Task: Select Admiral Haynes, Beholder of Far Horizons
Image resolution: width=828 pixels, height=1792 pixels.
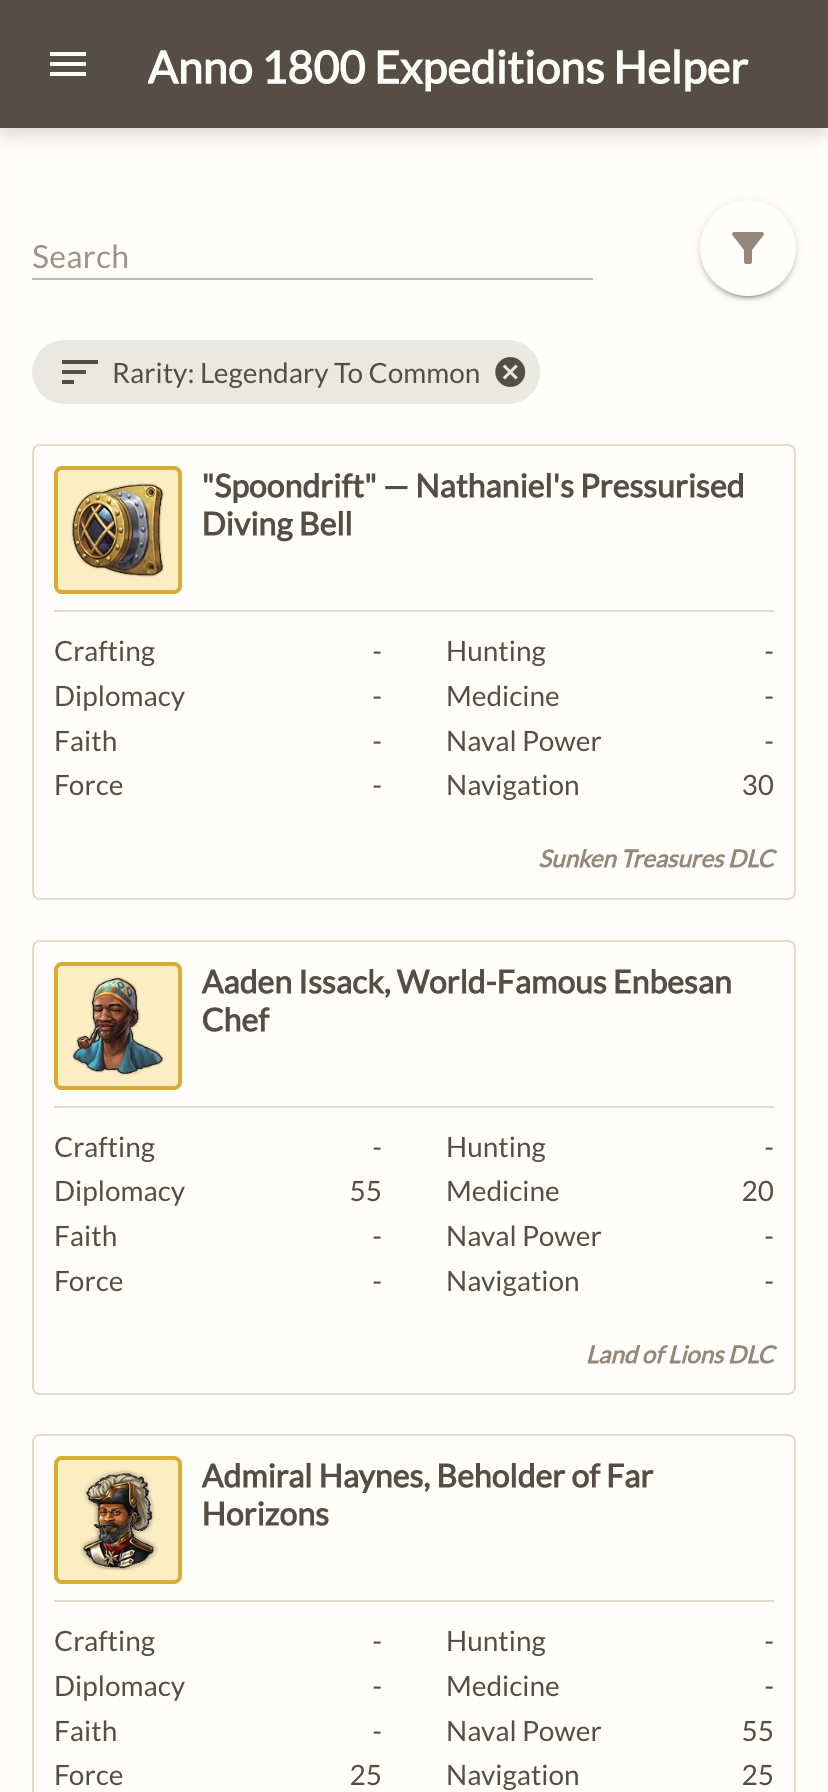Action: pyautogui.click(x=427, y=1495)
